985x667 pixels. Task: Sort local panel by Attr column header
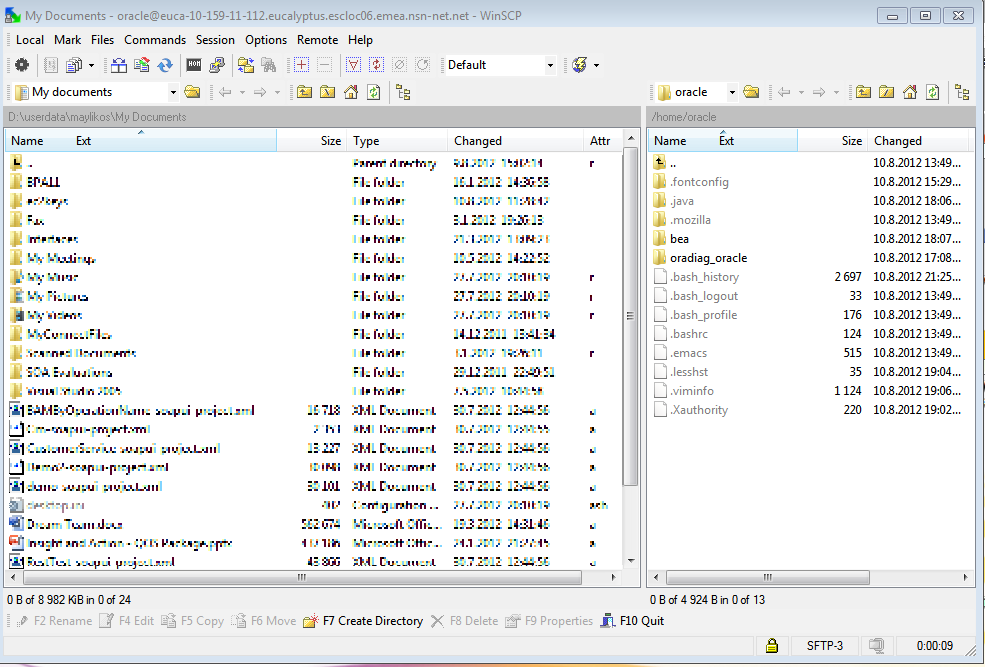tap(602, 141)
